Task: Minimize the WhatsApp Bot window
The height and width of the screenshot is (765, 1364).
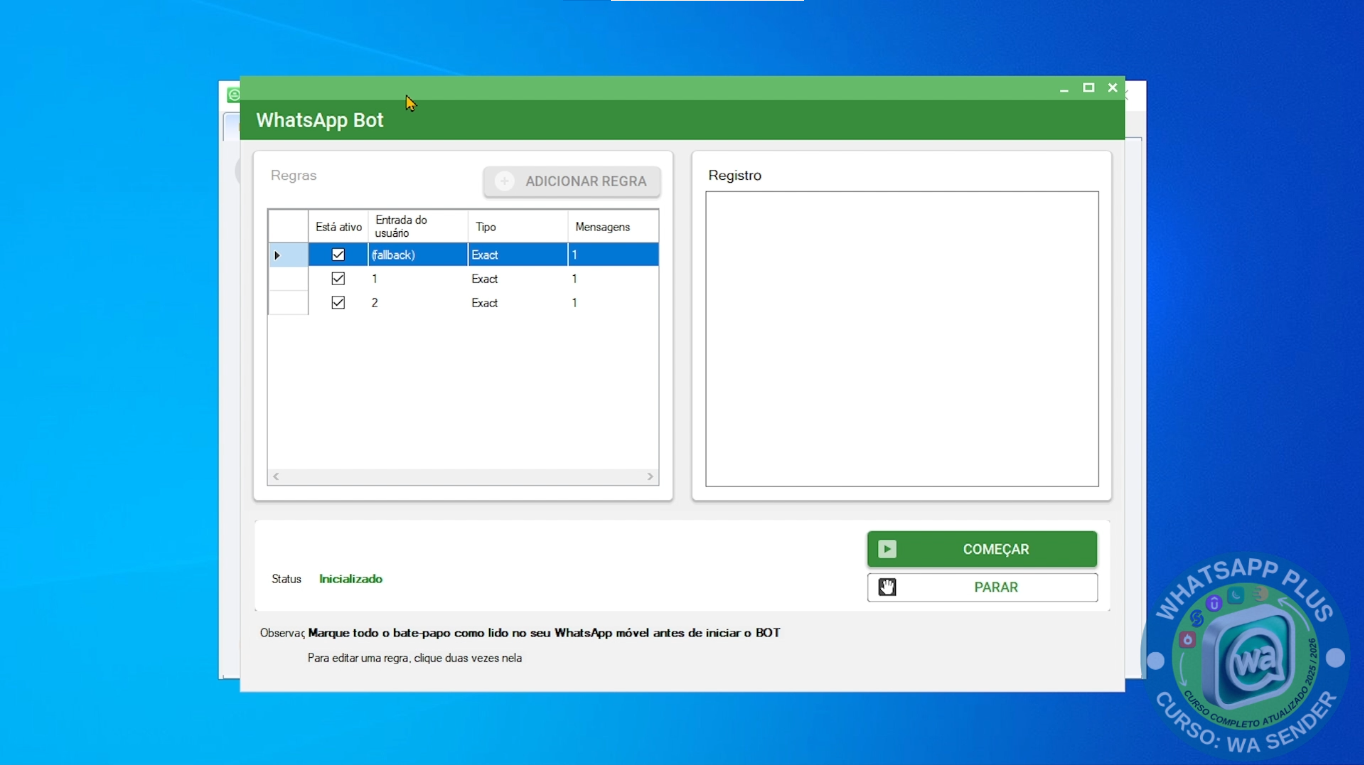Action: tap(1064, 88)
